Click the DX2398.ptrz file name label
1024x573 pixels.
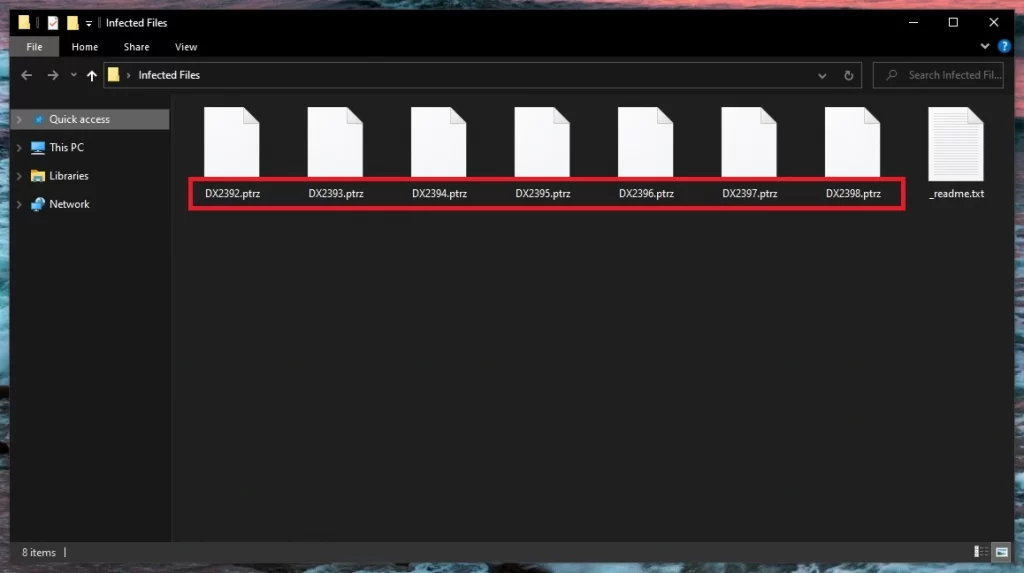[x=854, y=193]
